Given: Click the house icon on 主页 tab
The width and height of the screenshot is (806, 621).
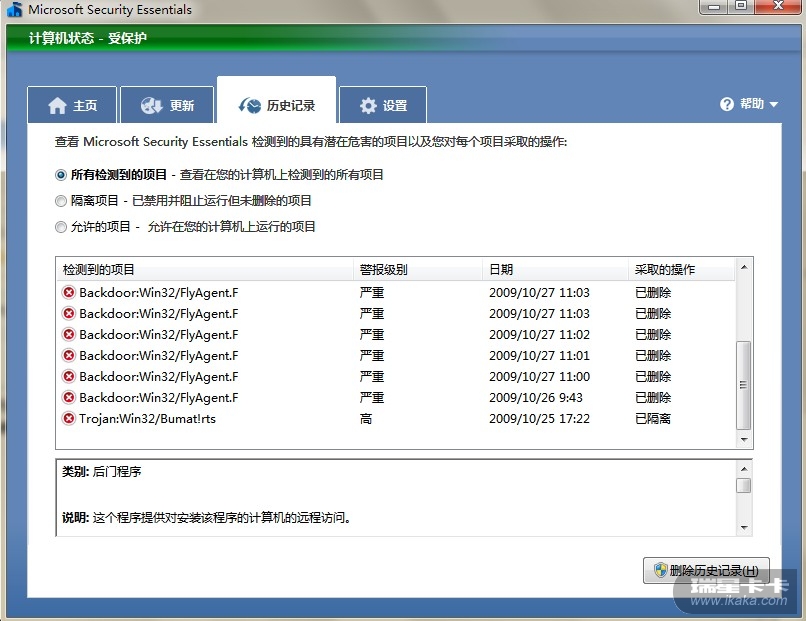Looking at the screenshot, I should click(57, 105).
